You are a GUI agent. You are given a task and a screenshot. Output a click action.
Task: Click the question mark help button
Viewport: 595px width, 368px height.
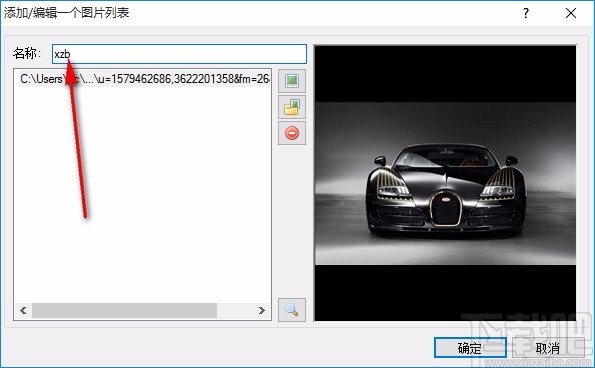526,13
